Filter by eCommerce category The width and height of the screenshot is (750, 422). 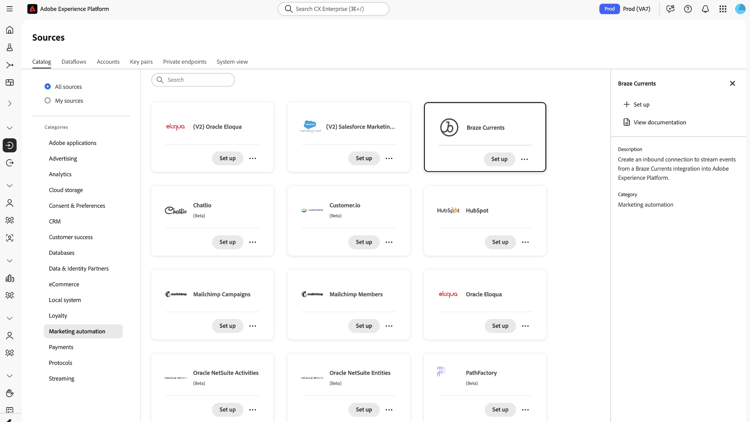click(64, 284)
